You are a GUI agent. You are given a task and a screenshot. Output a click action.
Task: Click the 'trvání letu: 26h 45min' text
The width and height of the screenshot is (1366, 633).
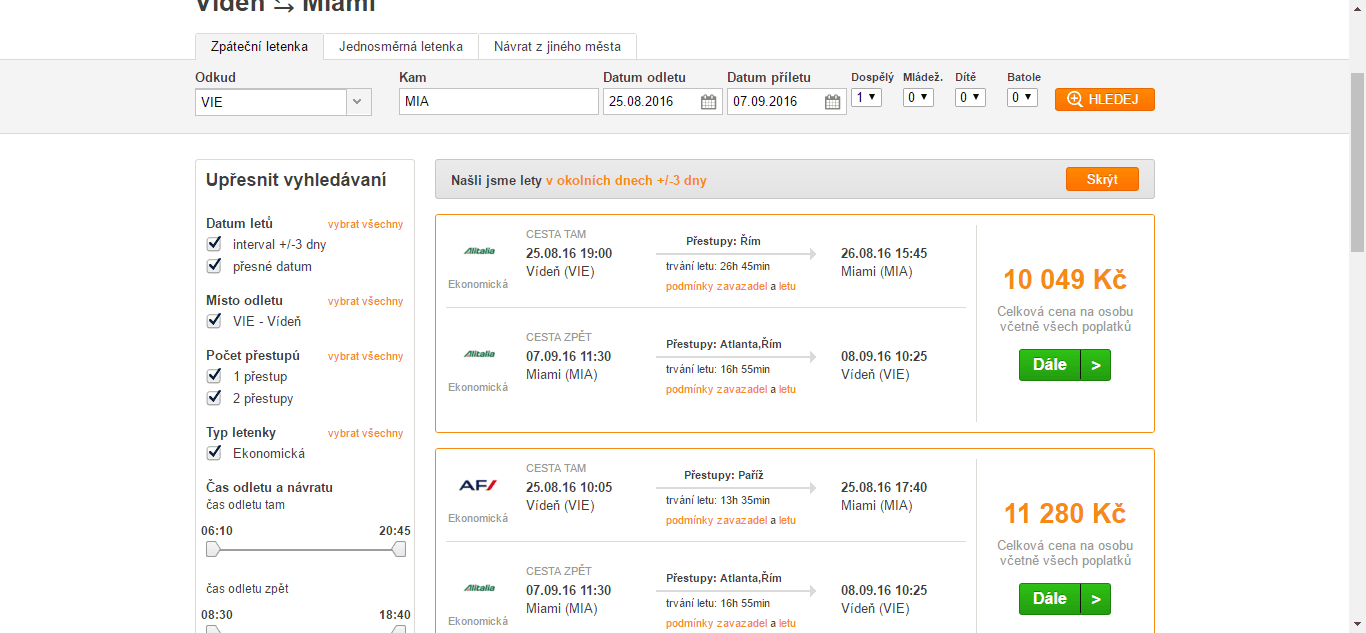718,266
